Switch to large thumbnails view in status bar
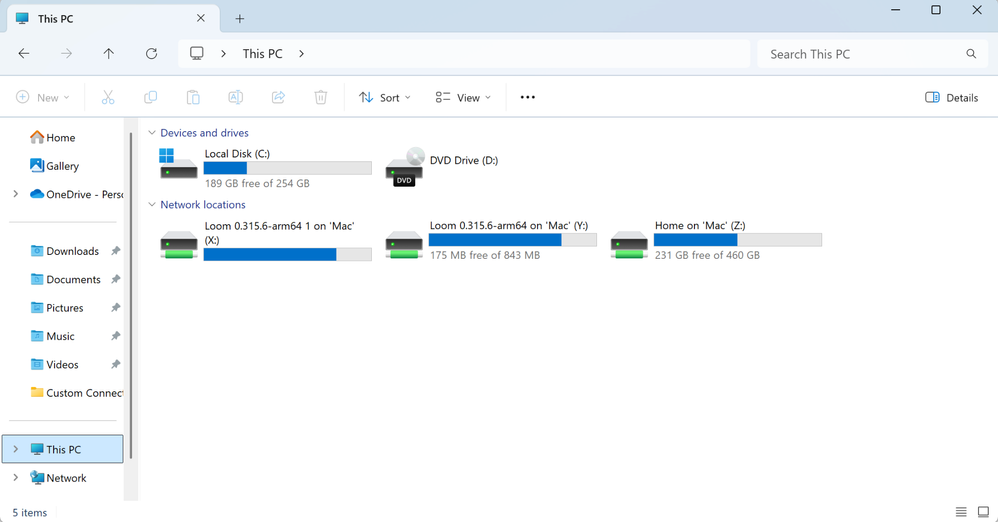 pyautogui.click(x=983, y=512)
